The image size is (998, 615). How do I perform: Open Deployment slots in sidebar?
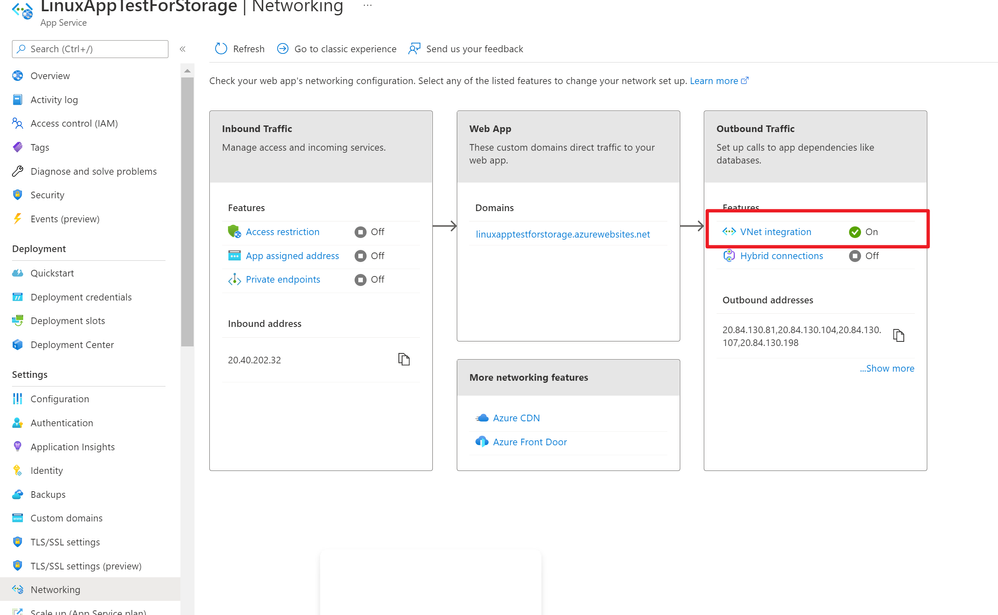(67, 321)
